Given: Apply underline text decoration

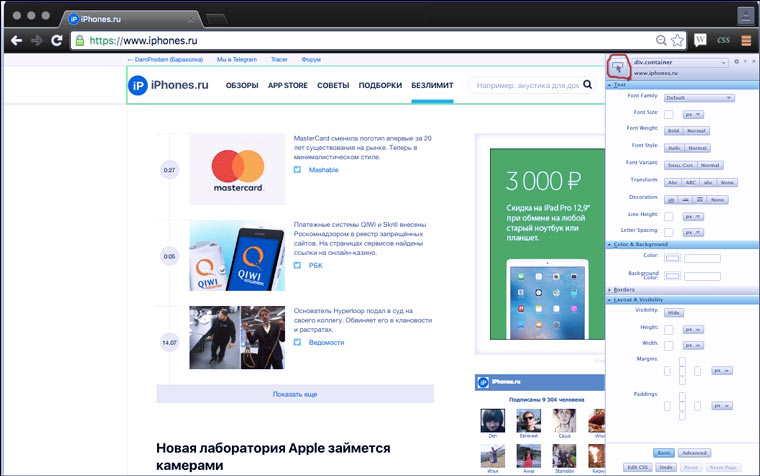Looking at the screenshot, I should pyautogui.click(x=671, y=200).
